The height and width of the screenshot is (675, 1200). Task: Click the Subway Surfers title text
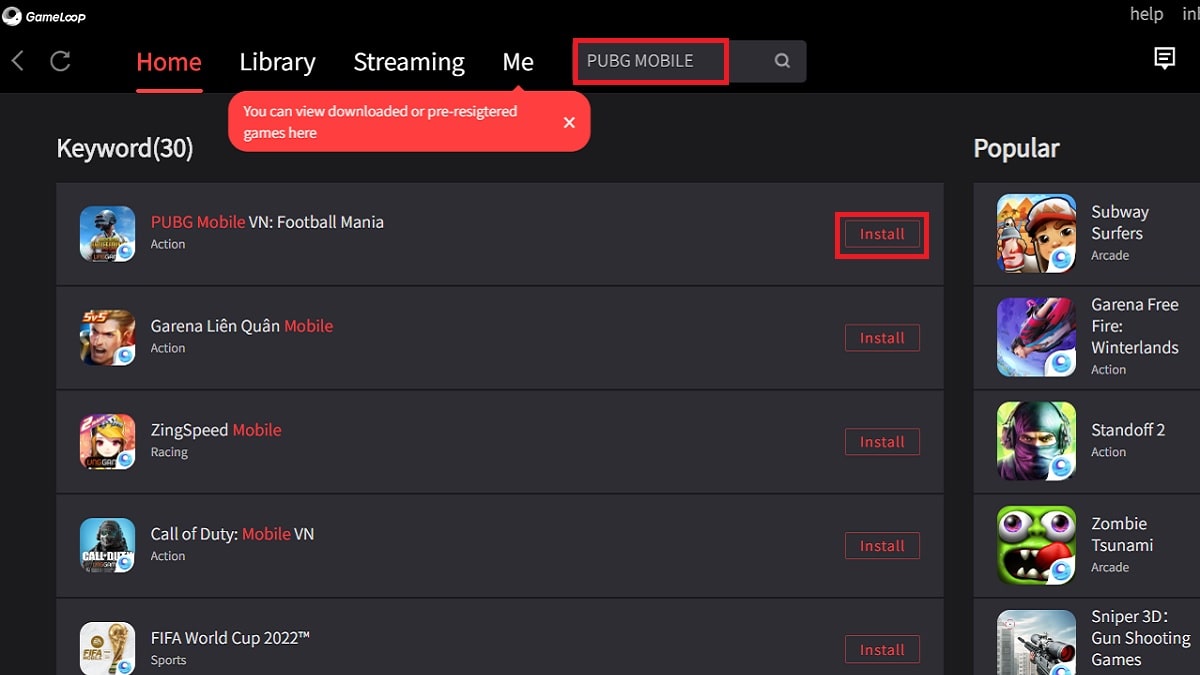pos(1120,222)
